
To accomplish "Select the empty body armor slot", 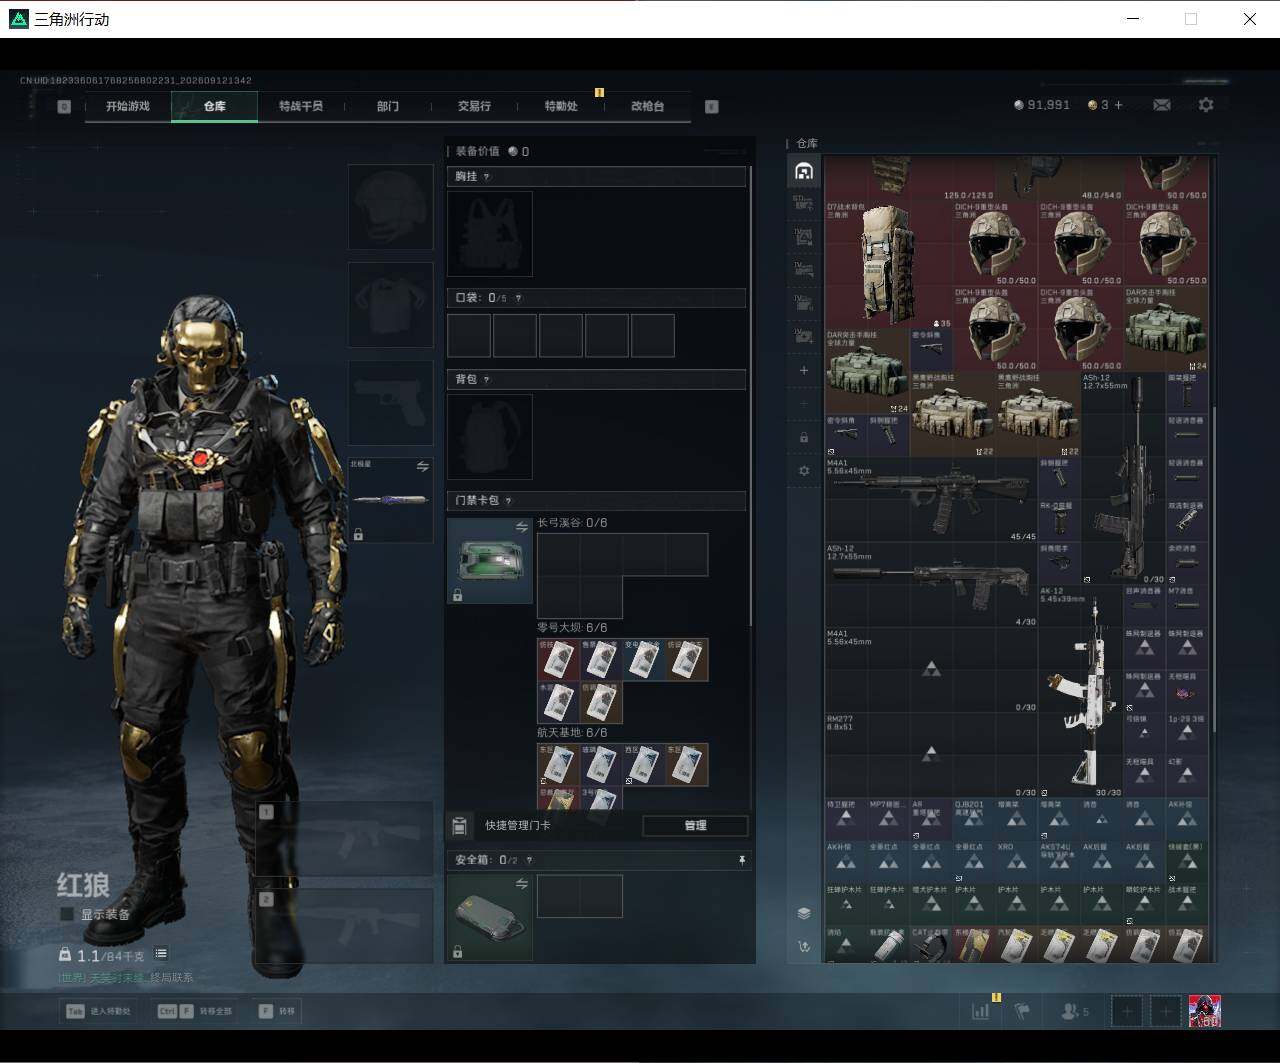I will pos(390,305).
